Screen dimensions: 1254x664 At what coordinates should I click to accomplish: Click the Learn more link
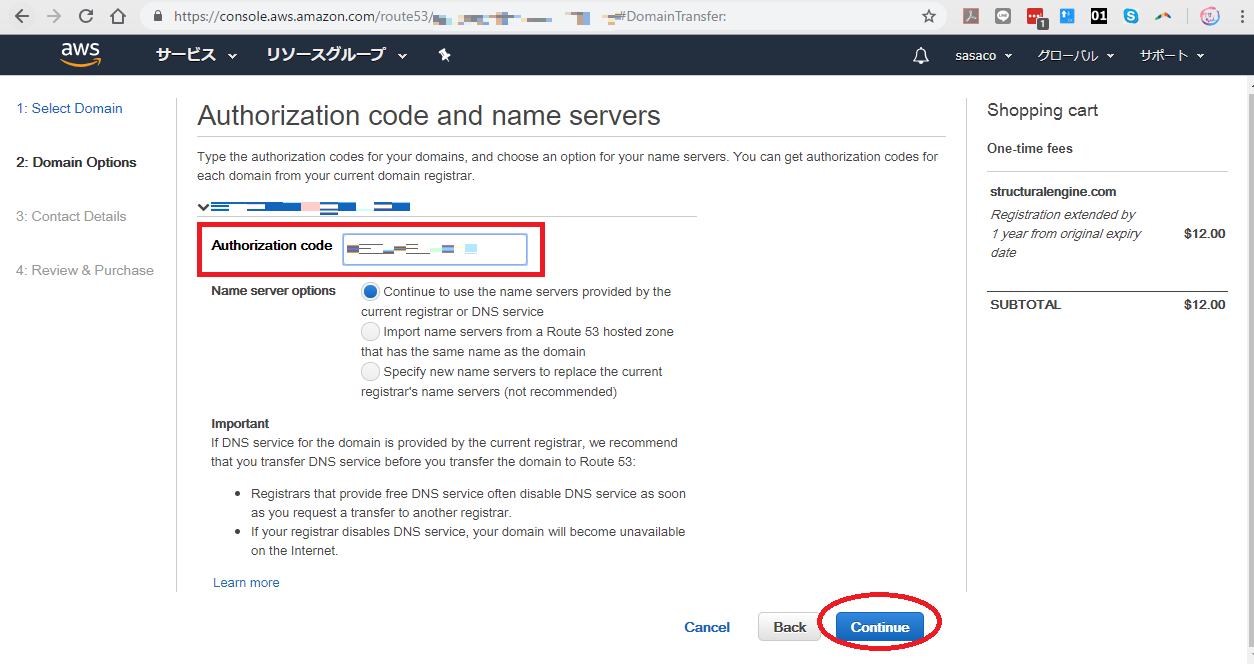coord(246,583)
